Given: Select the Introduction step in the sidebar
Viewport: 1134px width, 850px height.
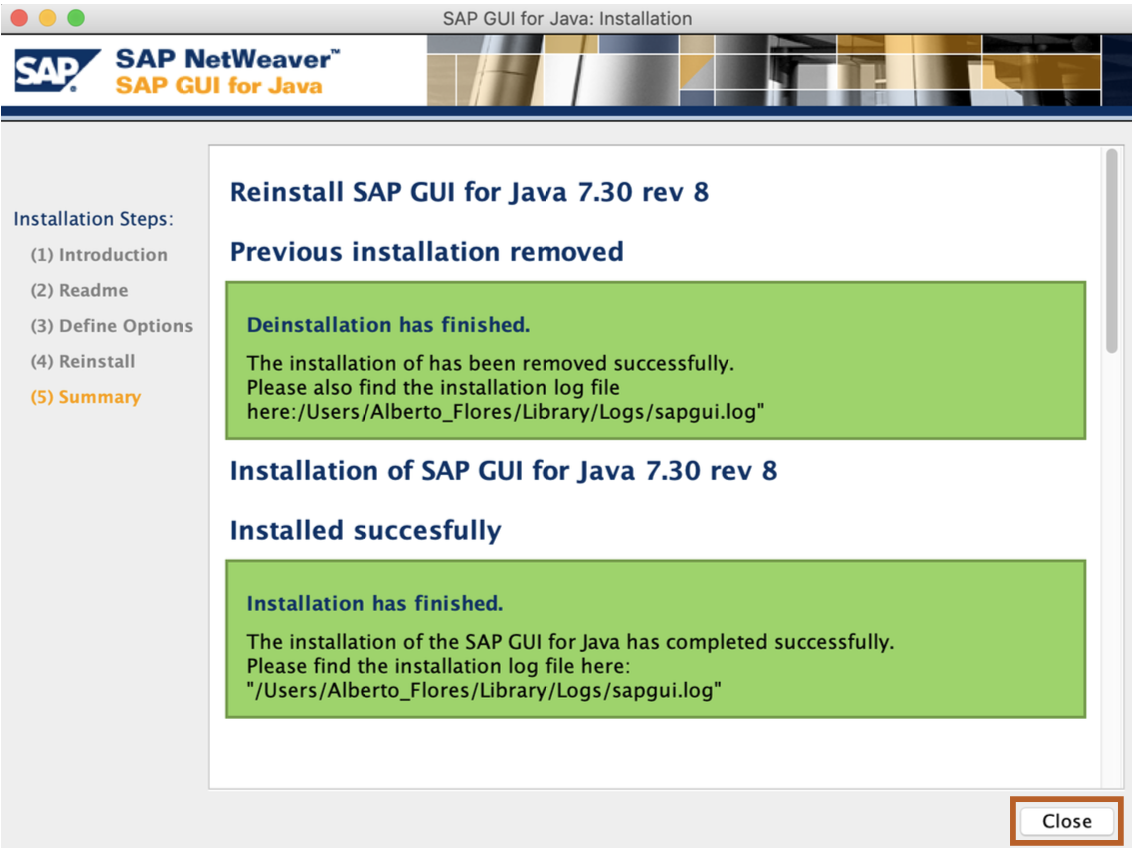Looking at the screenshot, I should tap(99, 255).
